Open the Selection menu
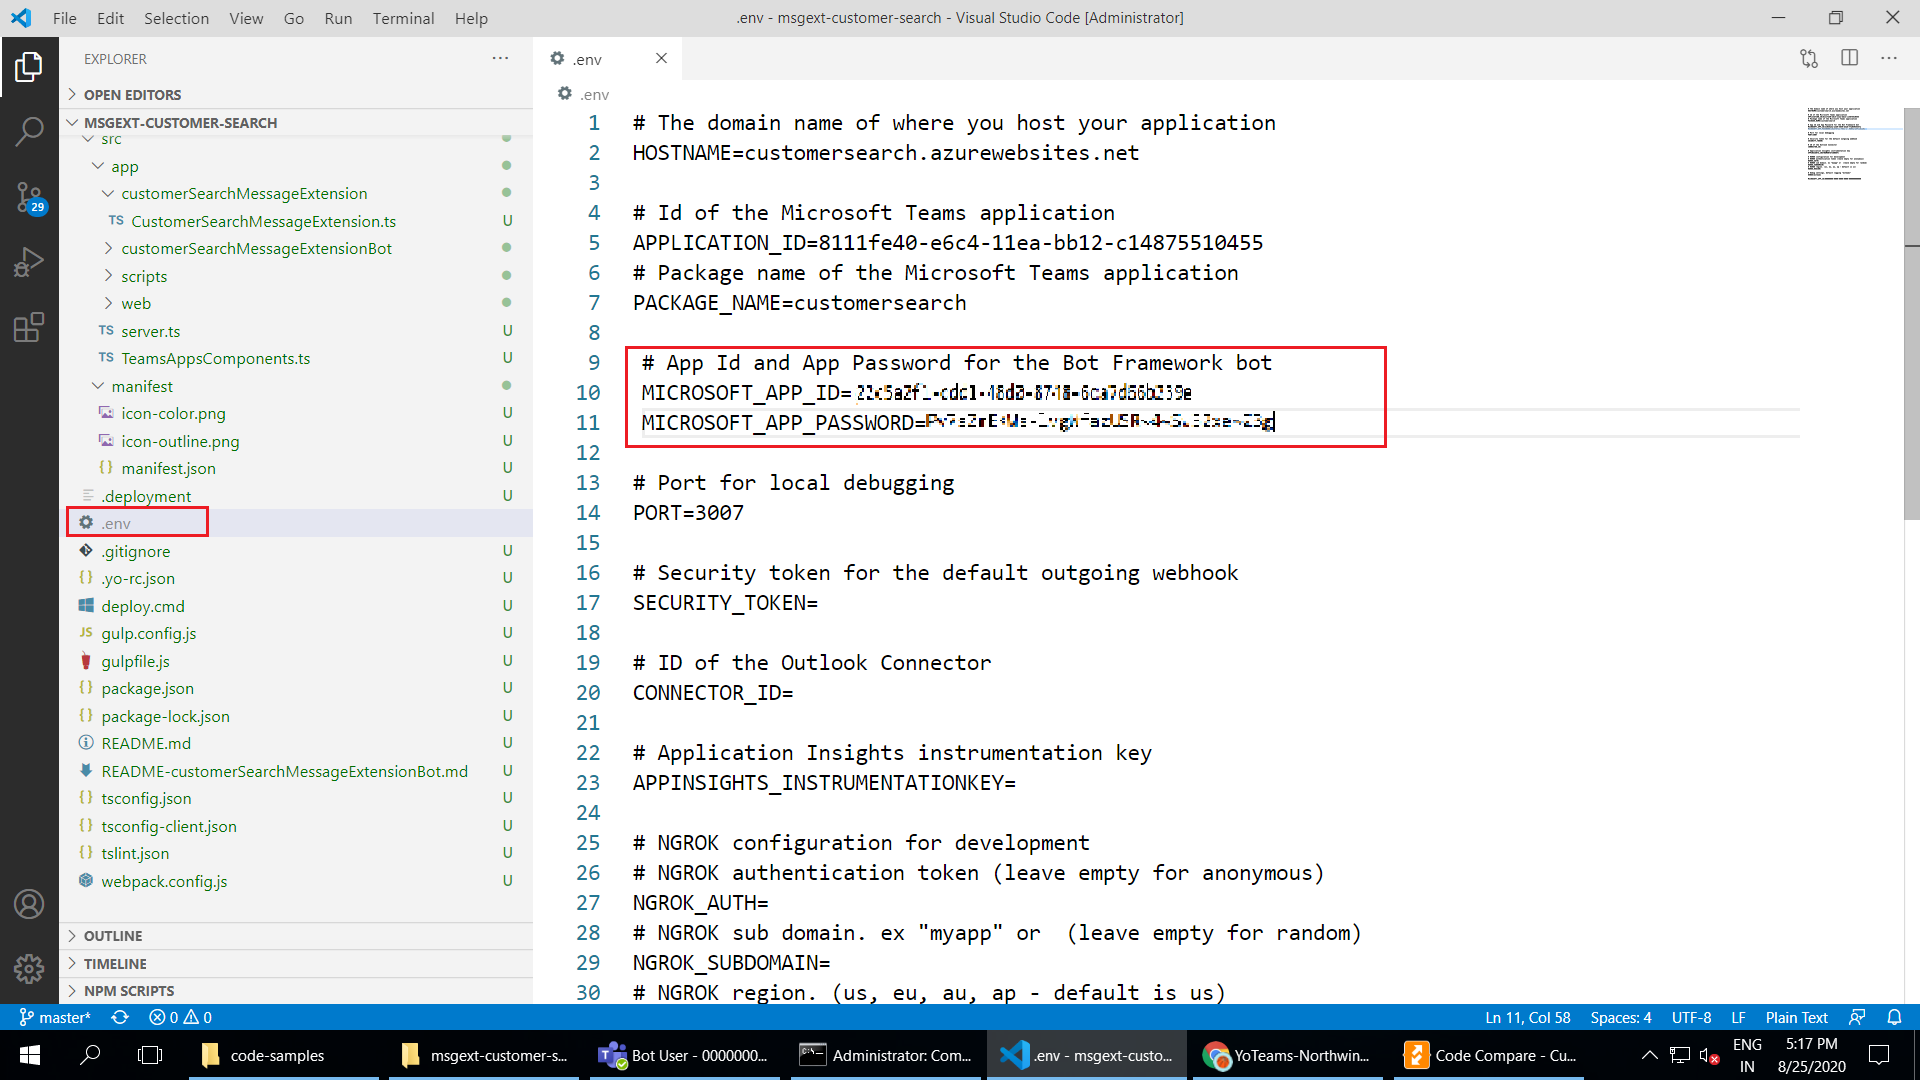The width and height of the screenshot is (1920, 1080). (176, 18)
